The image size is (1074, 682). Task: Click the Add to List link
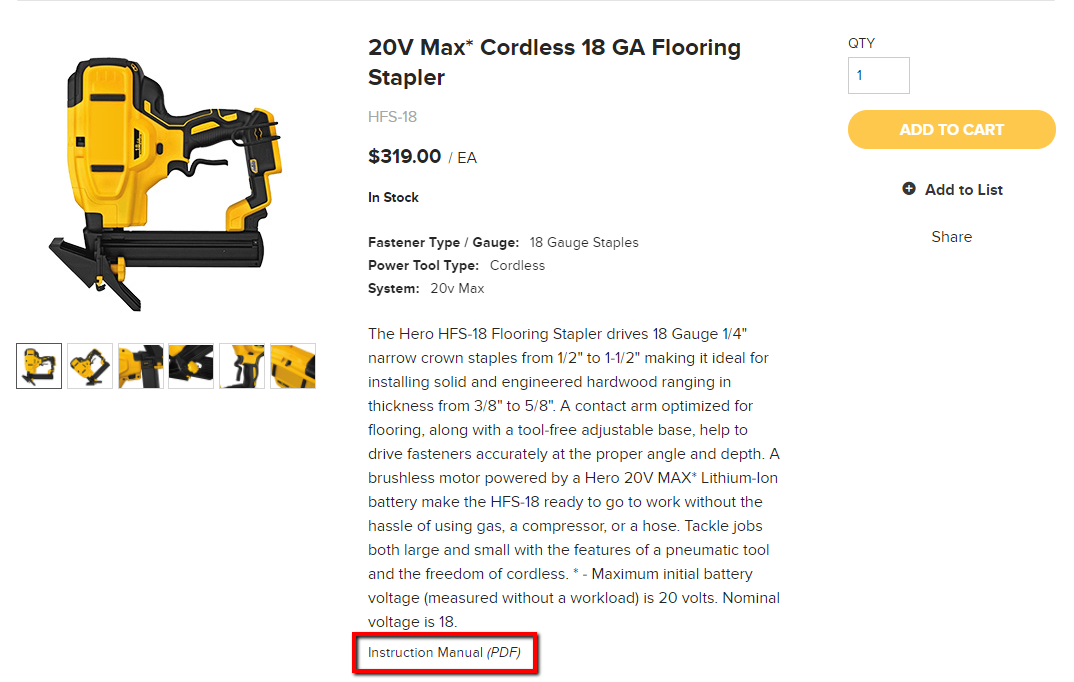tap(963, 190)
